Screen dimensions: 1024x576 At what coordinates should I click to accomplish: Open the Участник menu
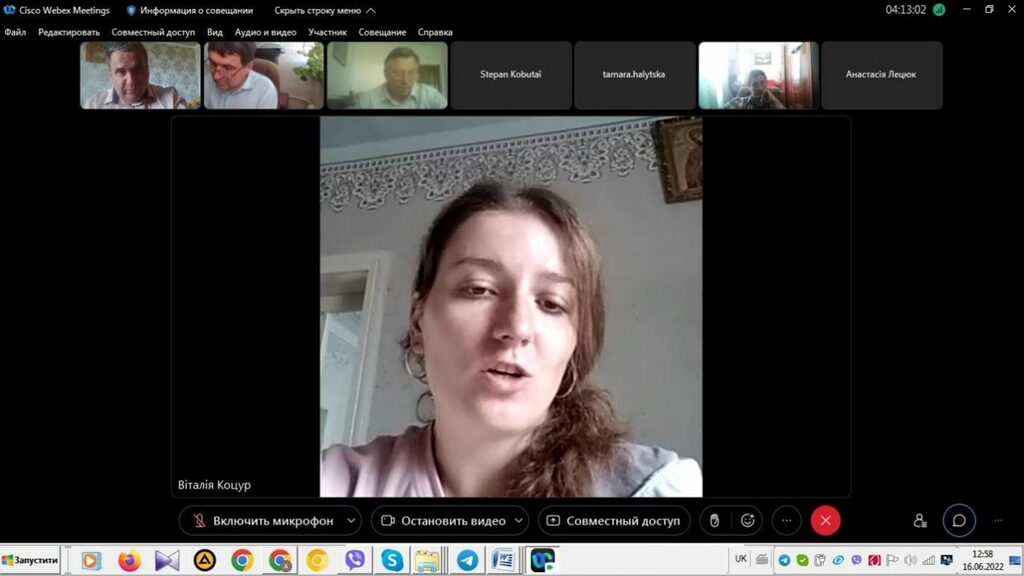(328, 32)
